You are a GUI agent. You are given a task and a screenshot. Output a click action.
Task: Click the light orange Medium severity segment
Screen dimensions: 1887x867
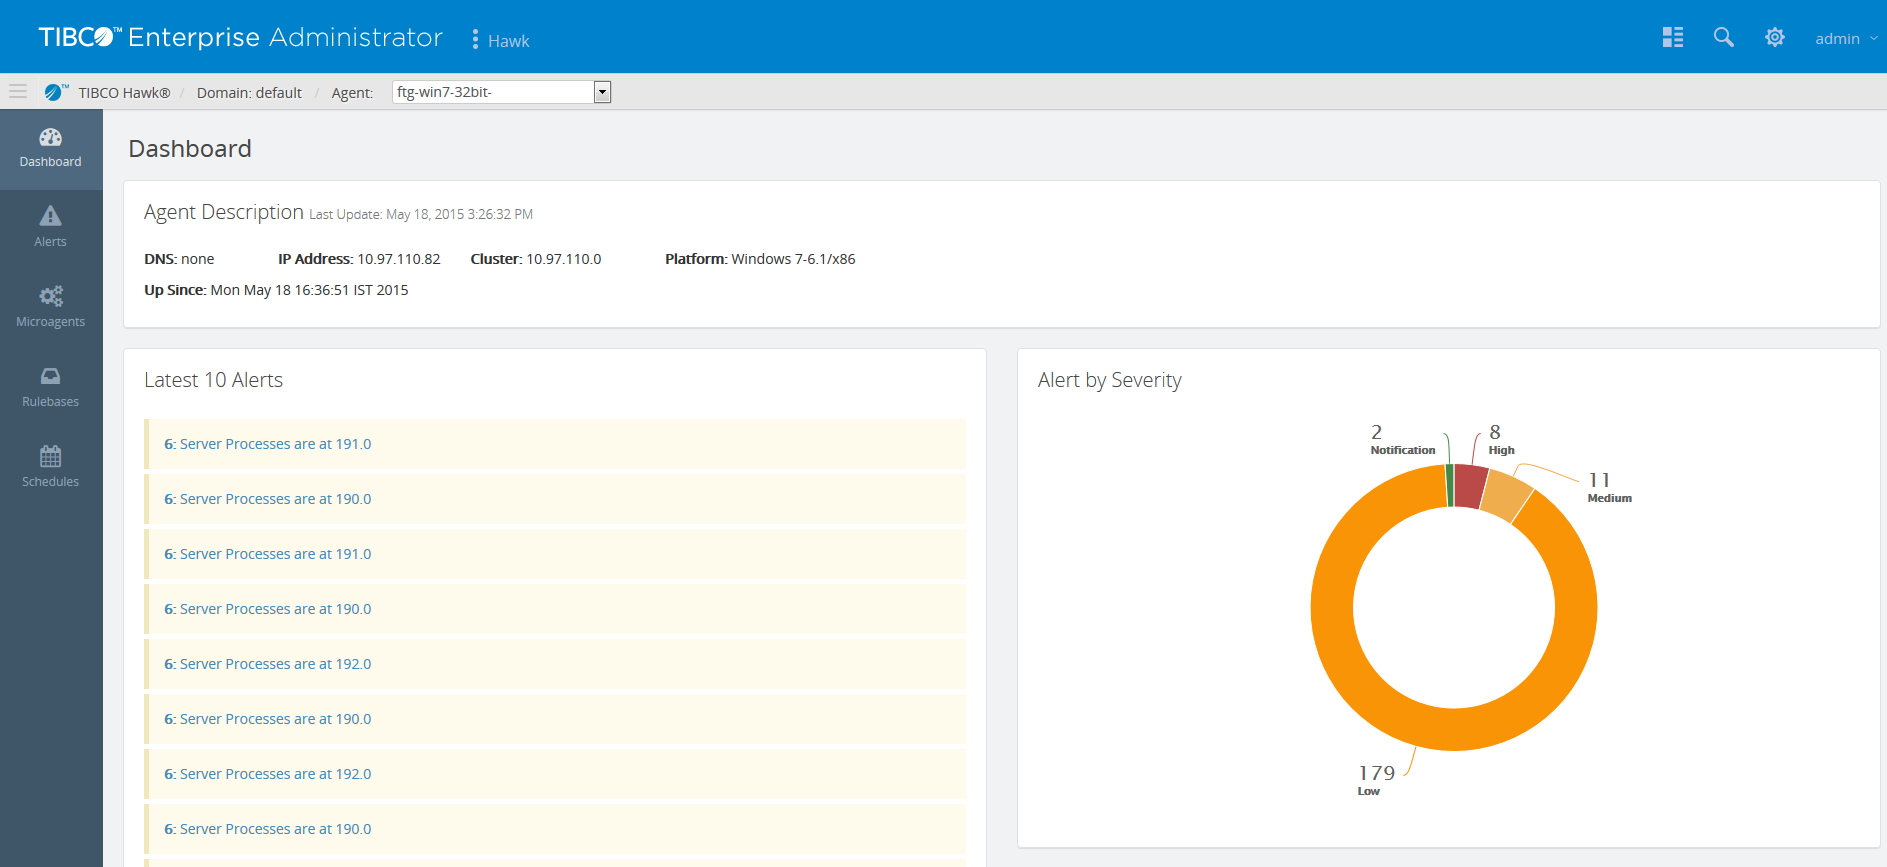(1505, 495)
